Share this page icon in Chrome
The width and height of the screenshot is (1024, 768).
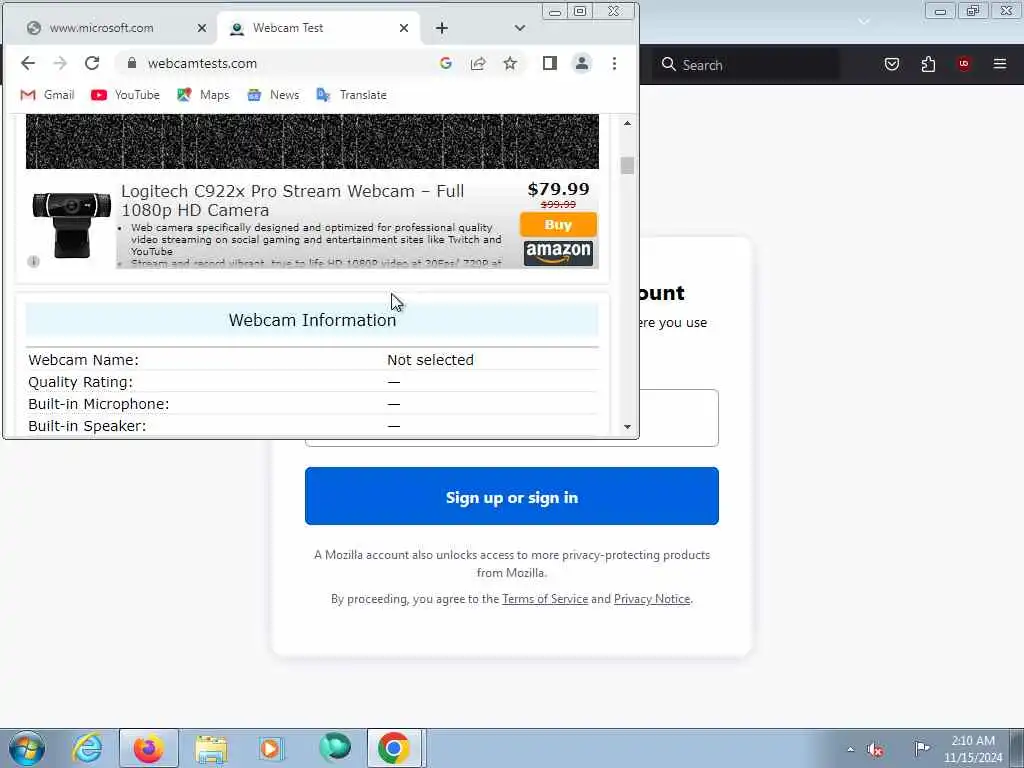click(x=478, y=63)
